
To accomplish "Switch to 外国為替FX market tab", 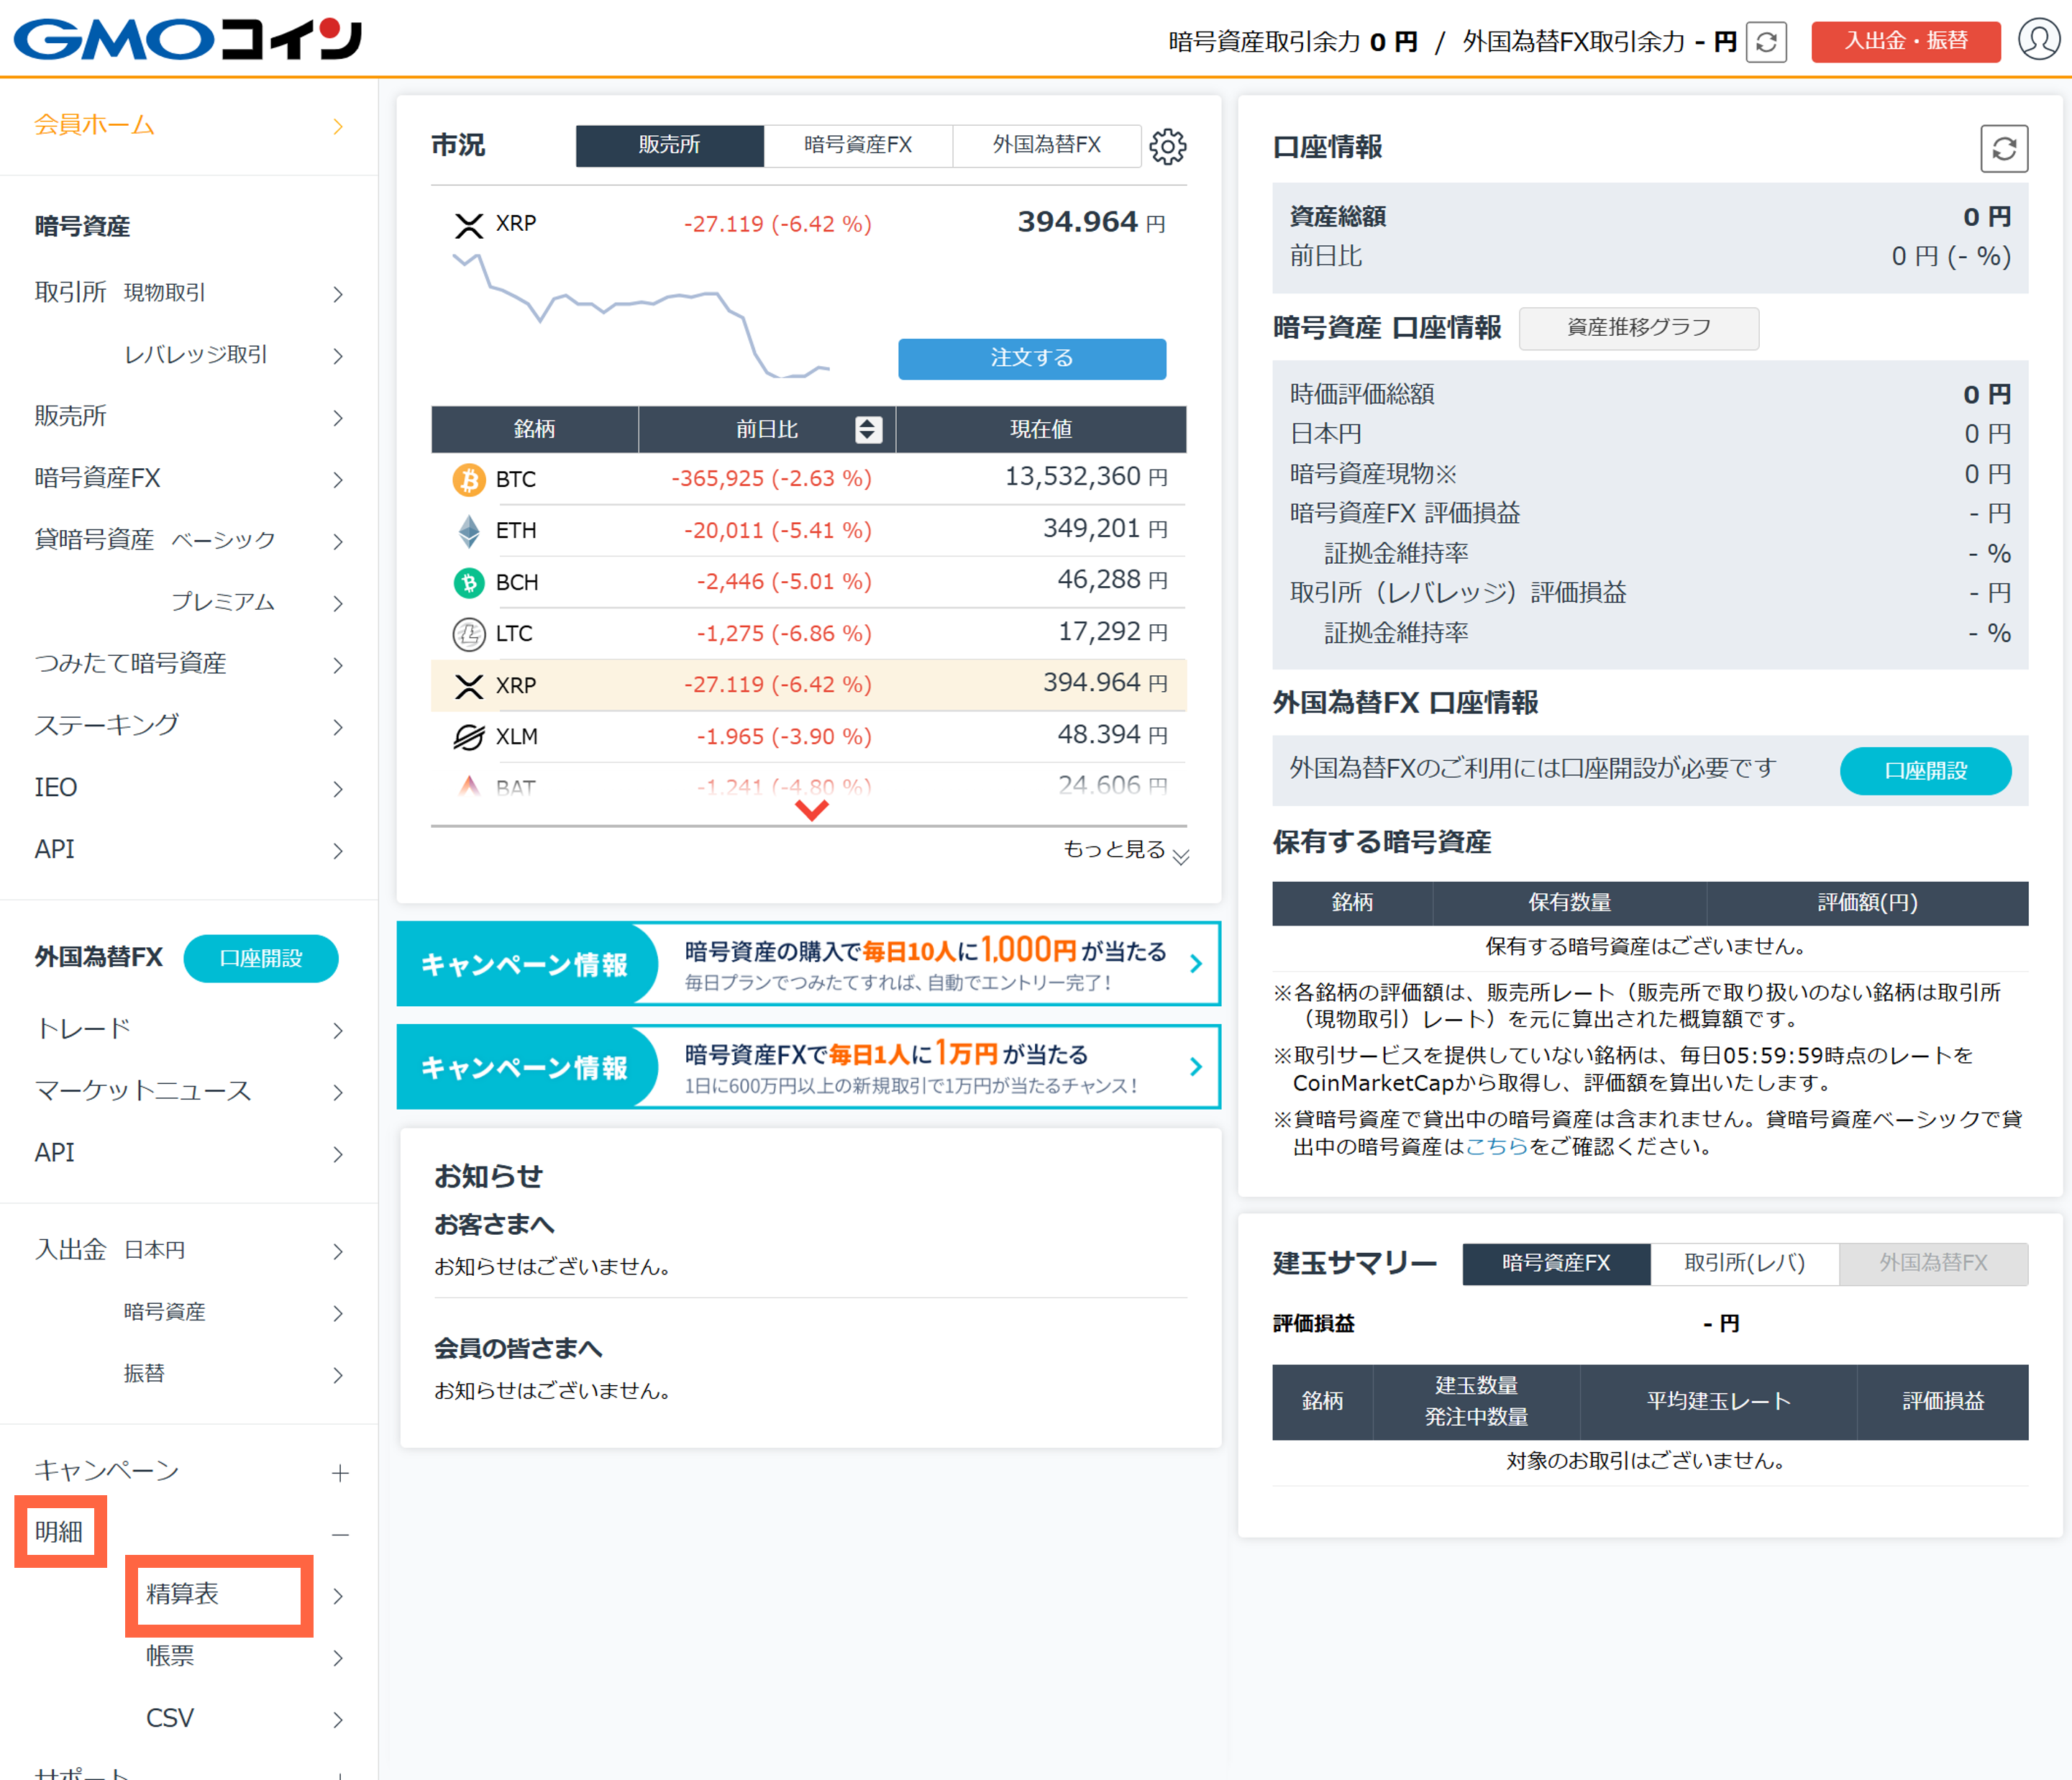I will (1046, 146).
